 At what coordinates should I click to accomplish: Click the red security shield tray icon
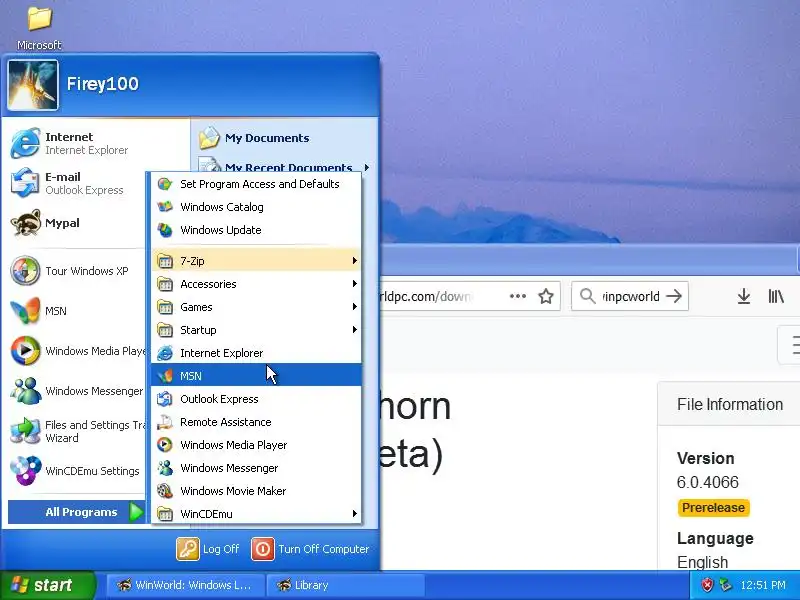pos(707,585)
